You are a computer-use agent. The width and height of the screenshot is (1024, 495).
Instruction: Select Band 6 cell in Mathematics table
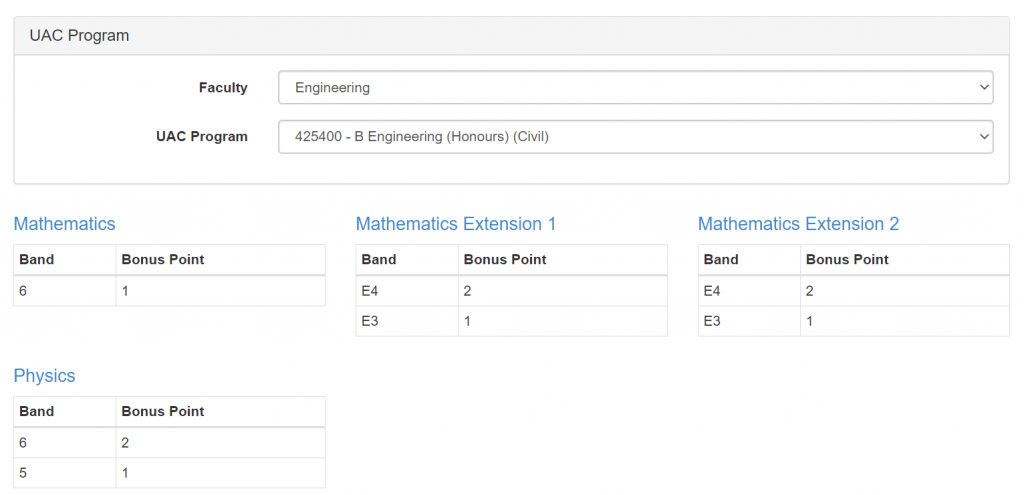click(24, 291)
